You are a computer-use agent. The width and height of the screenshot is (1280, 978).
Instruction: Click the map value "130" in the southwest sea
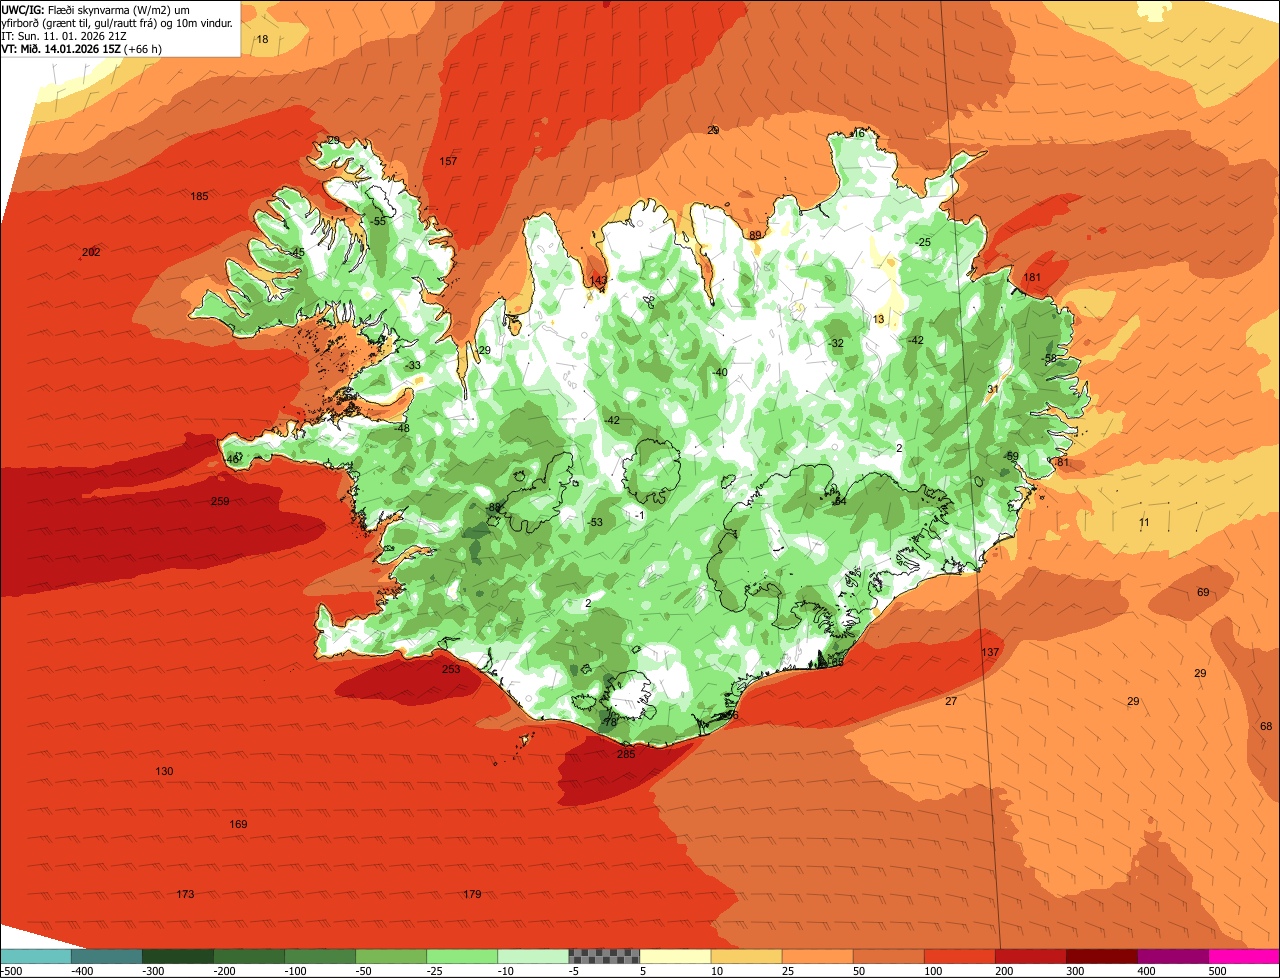pyautogui.click(x=164, y=771)
